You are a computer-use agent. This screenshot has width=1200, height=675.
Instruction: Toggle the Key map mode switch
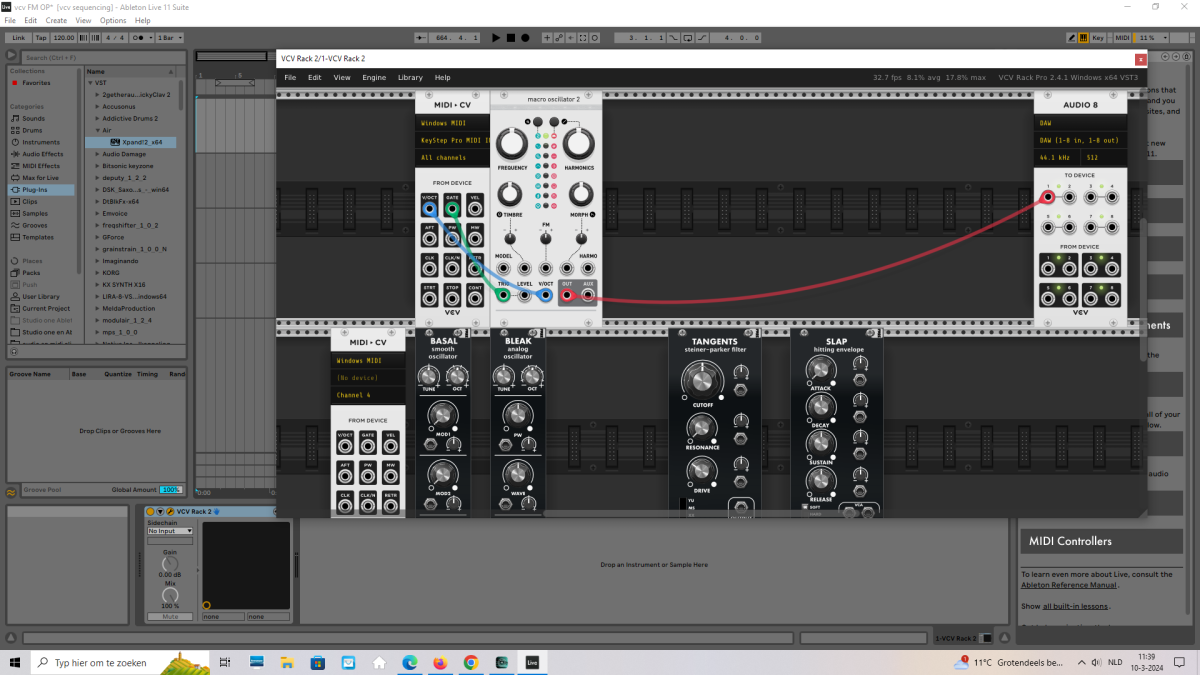coord(1099,37)
